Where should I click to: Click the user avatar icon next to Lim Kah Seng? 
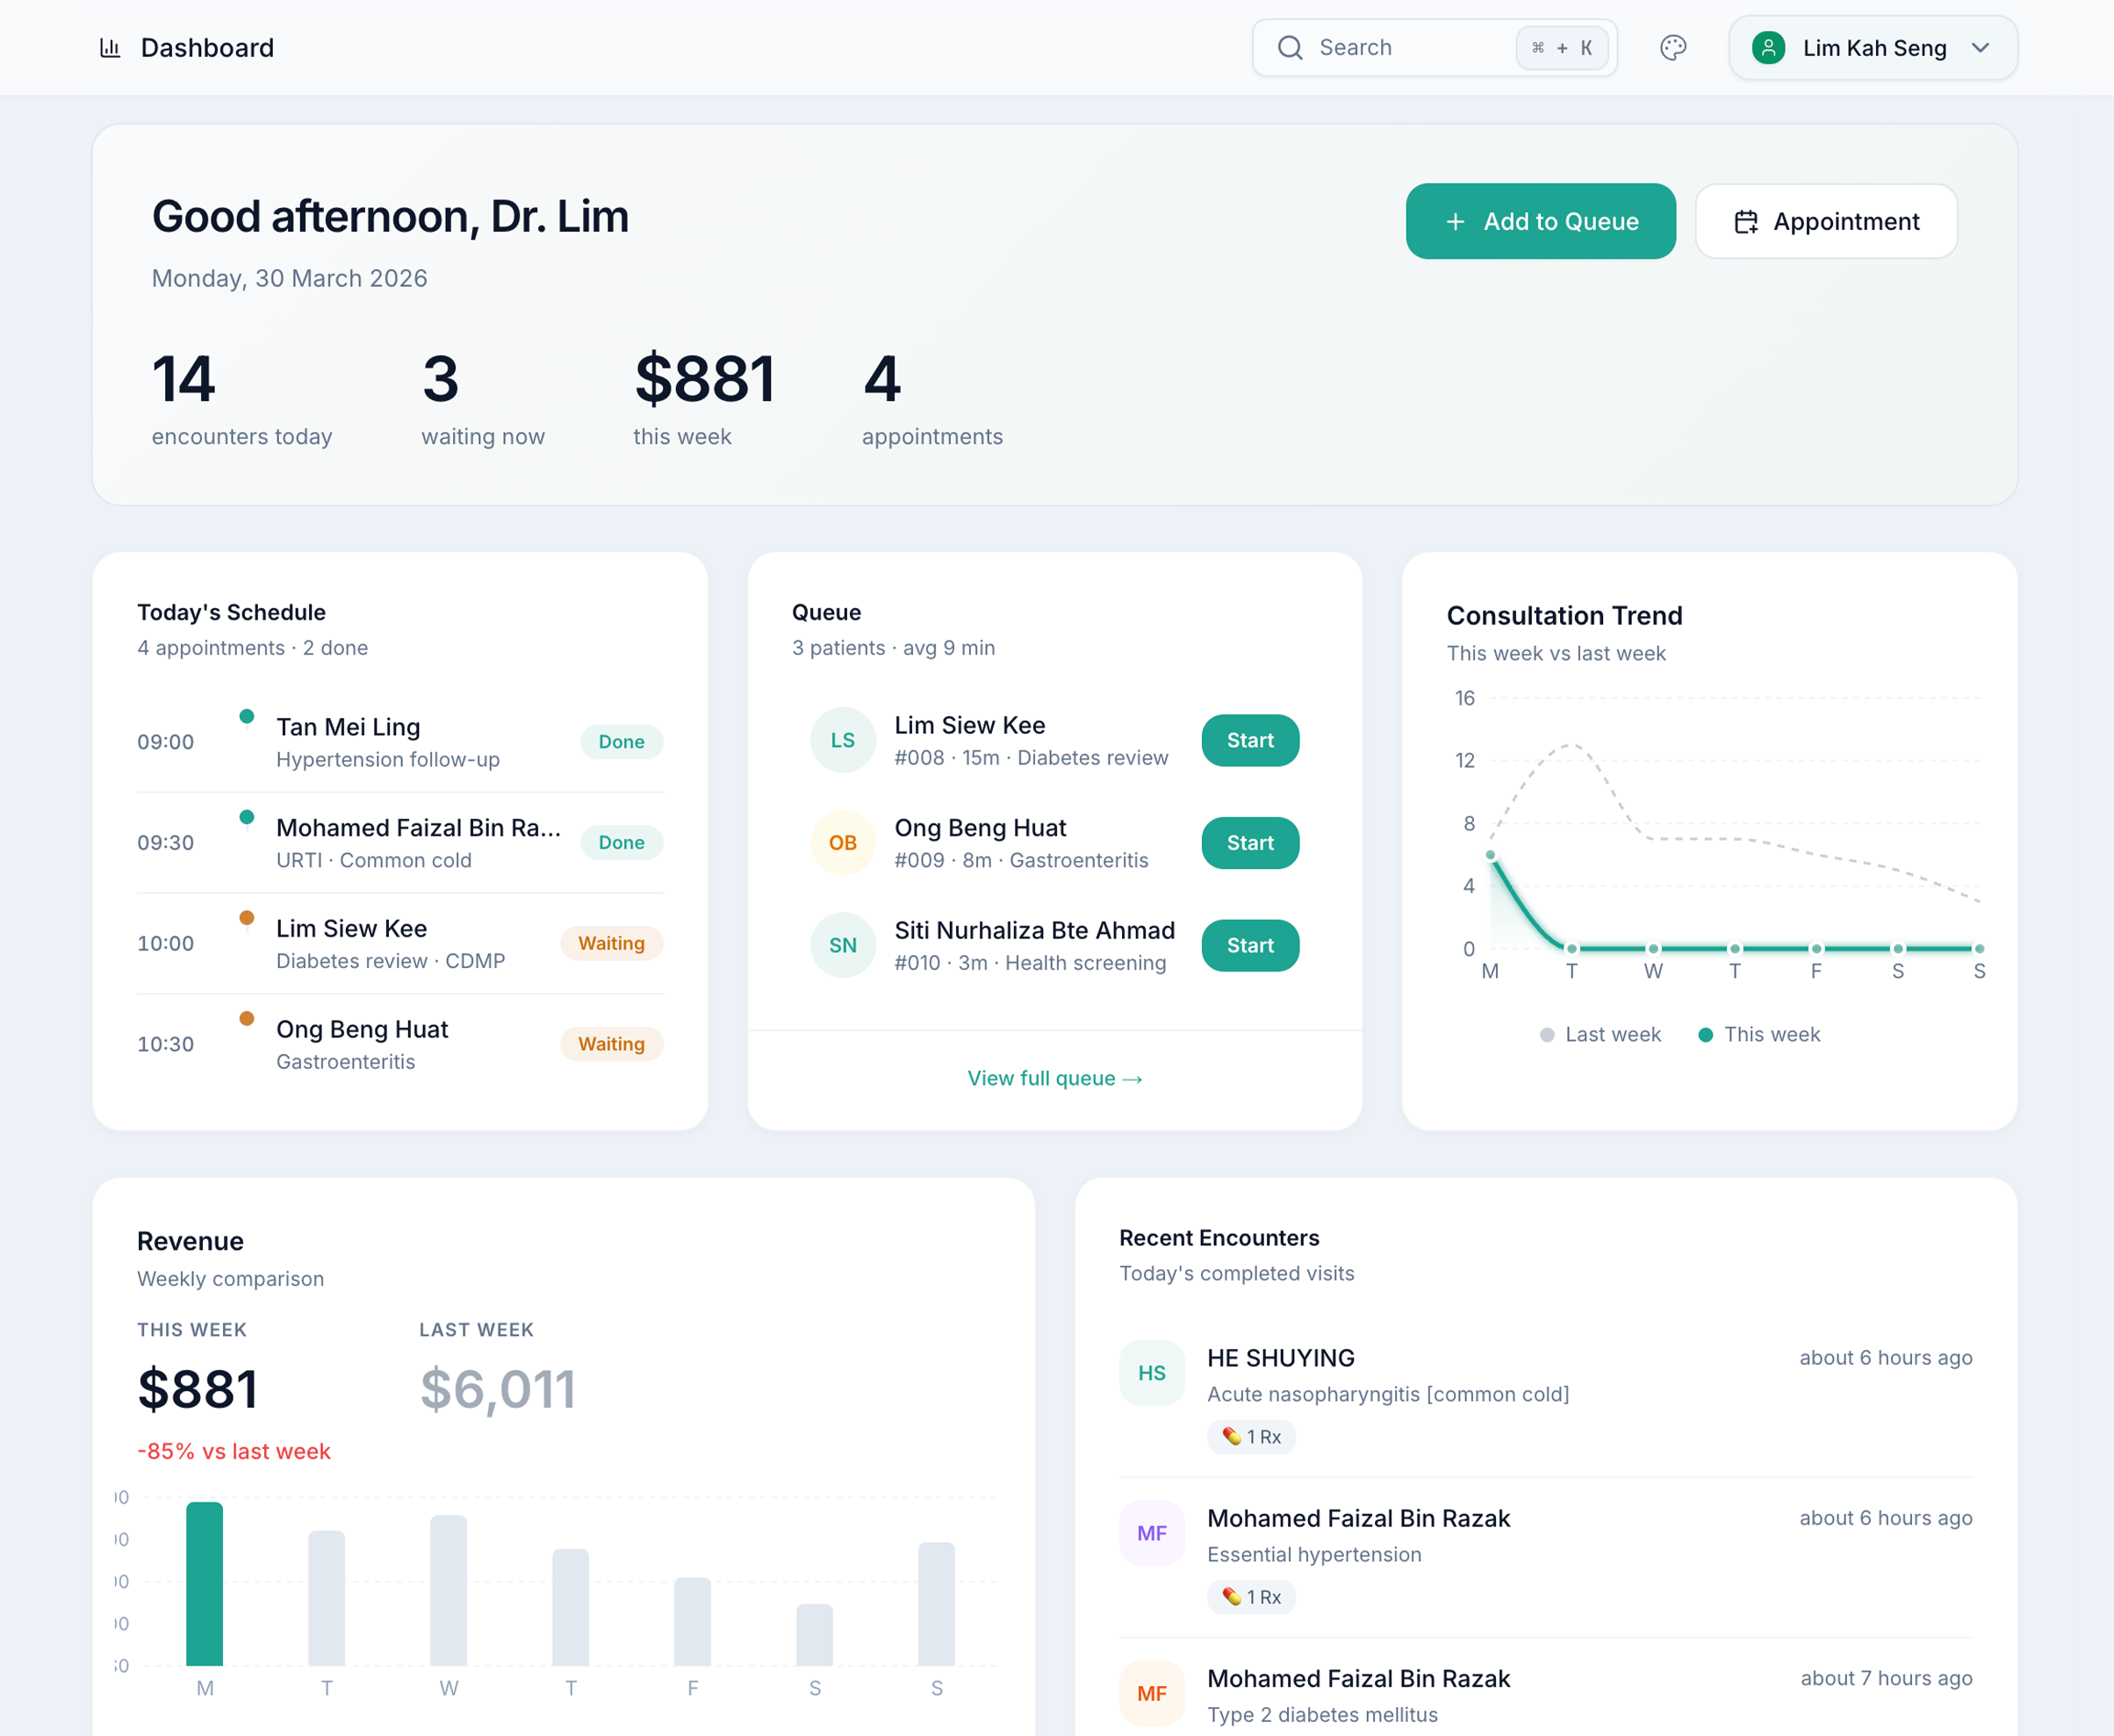(1768, 47)
